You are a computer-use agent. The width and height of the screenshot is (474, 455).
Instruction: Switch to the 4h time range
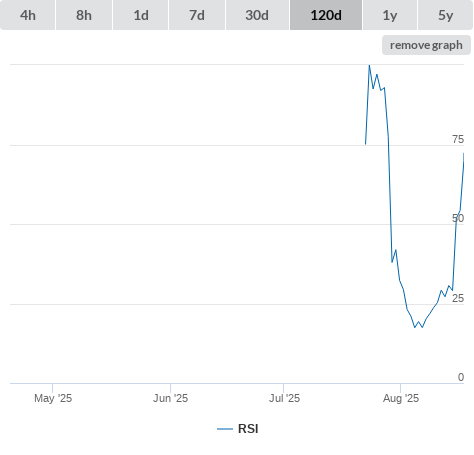click(x=28, y=15)
